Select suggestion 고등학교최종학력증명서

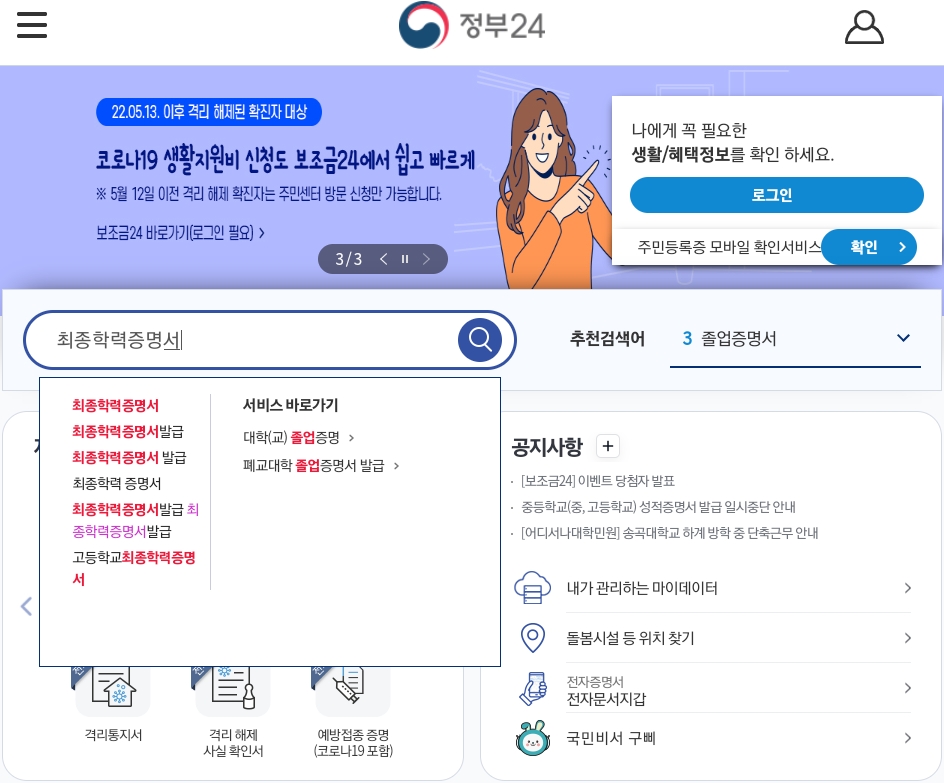pyautogui.click(x=134, y=568)
